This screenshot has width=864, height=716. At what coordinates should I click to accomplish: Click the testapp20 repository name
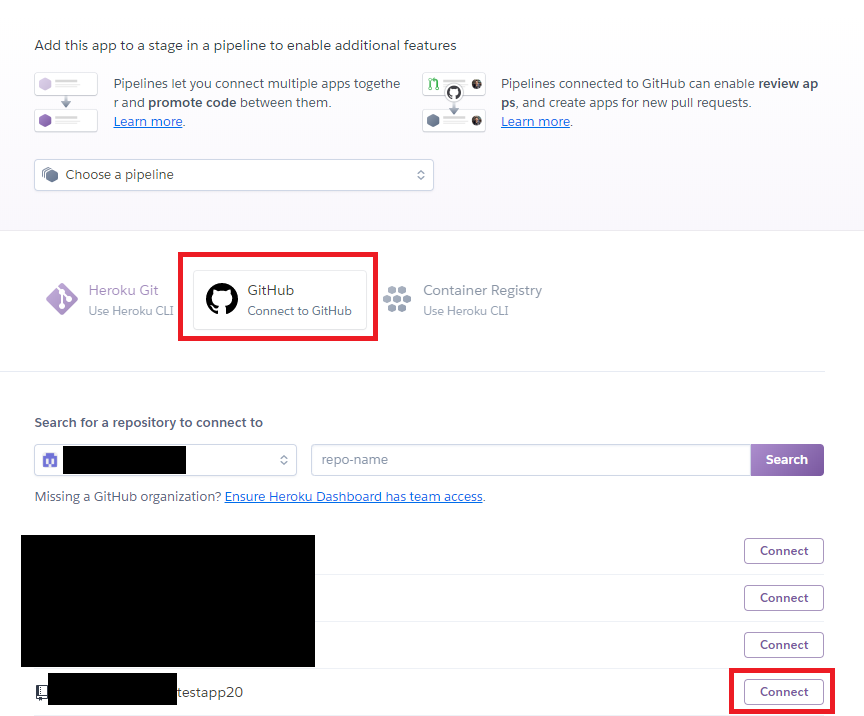pos(210,692)
